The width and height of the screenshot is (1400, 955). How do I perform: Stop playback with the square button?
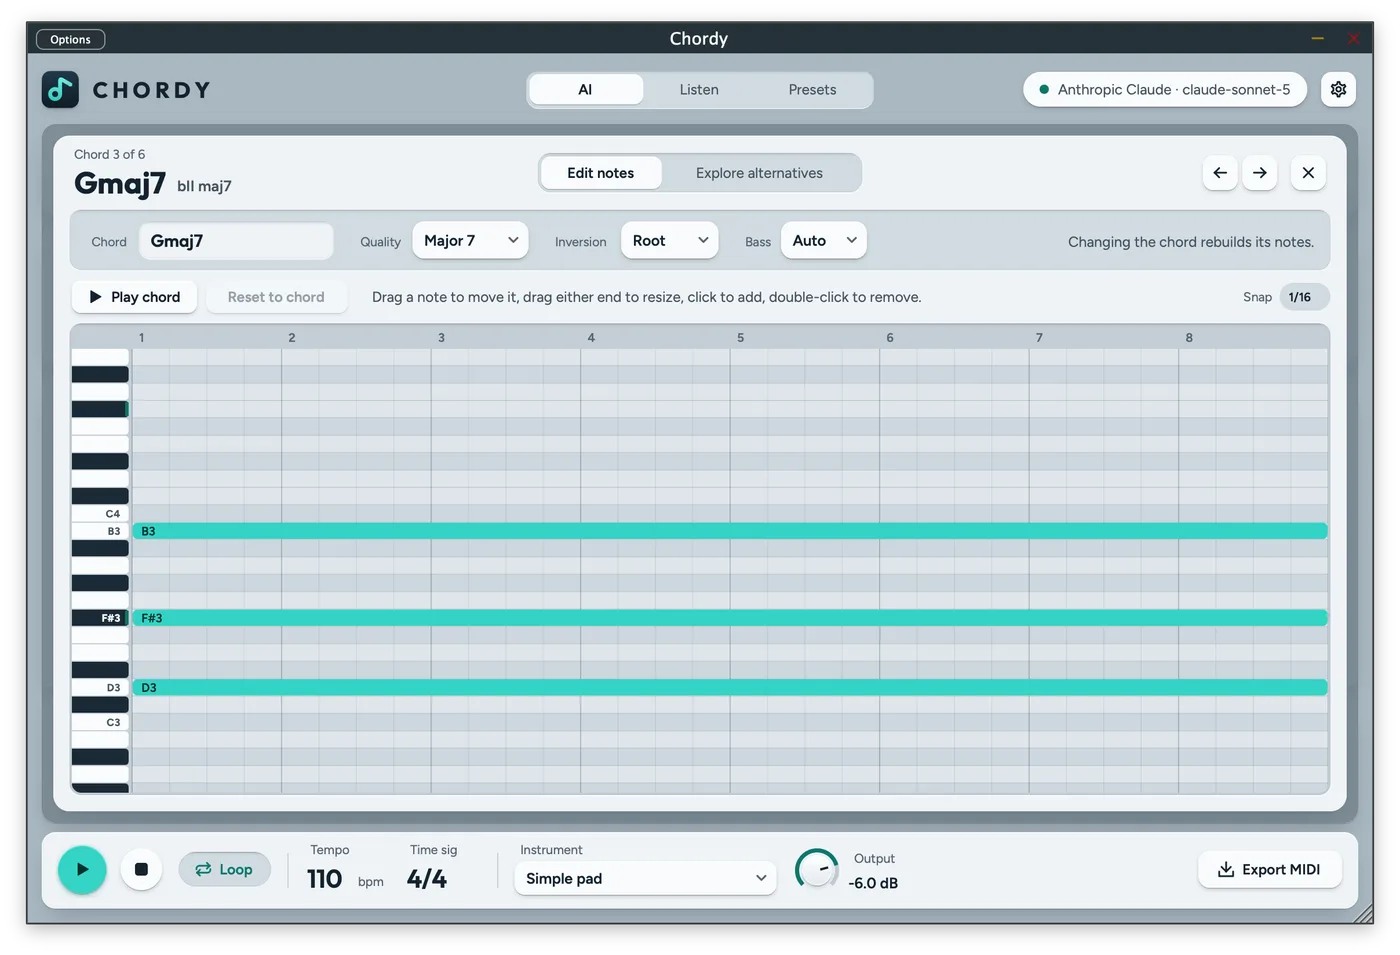pyautogui.click(x=141, y=869)
